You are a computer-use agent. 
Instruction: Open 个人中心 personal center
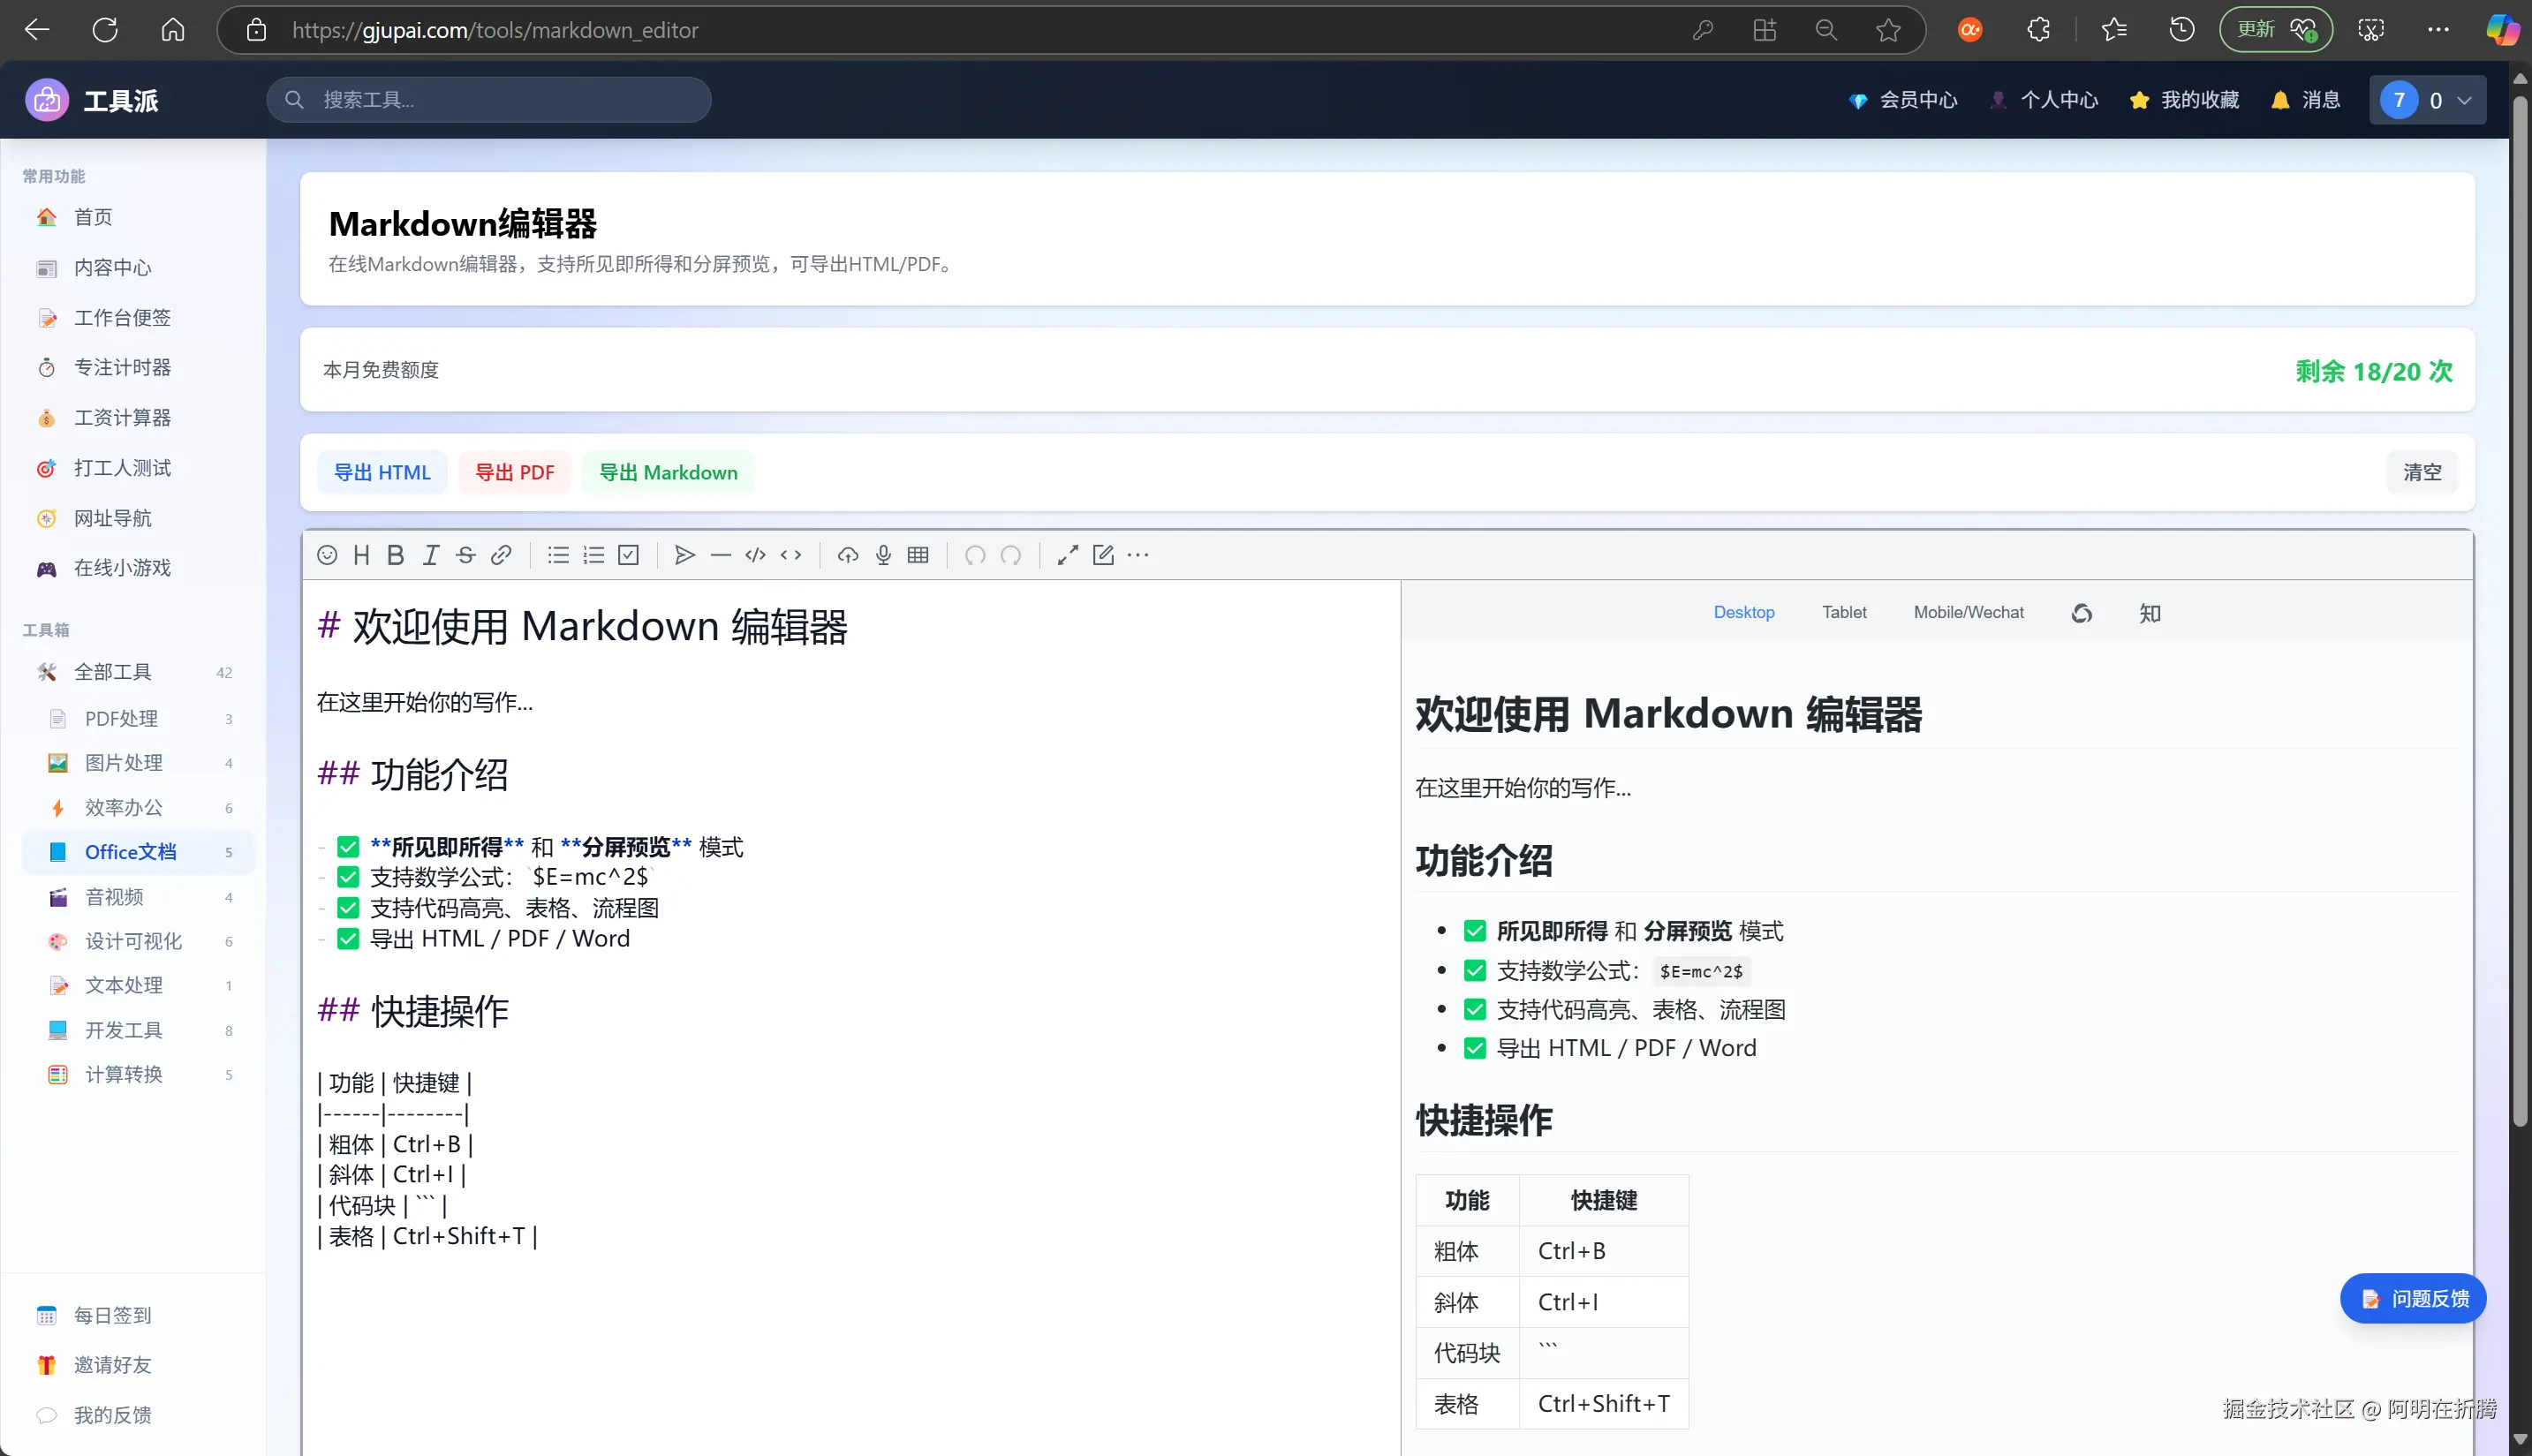click(2044, 100)
